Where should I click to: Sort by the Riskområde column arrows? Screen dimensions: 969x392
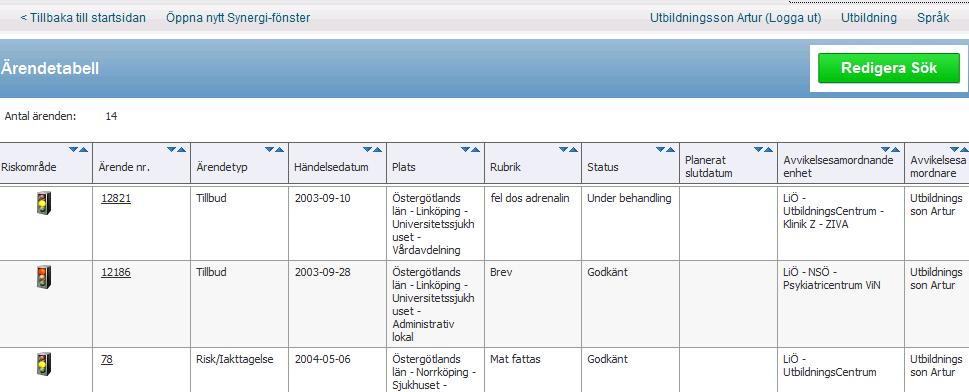[x=78, y=149]
